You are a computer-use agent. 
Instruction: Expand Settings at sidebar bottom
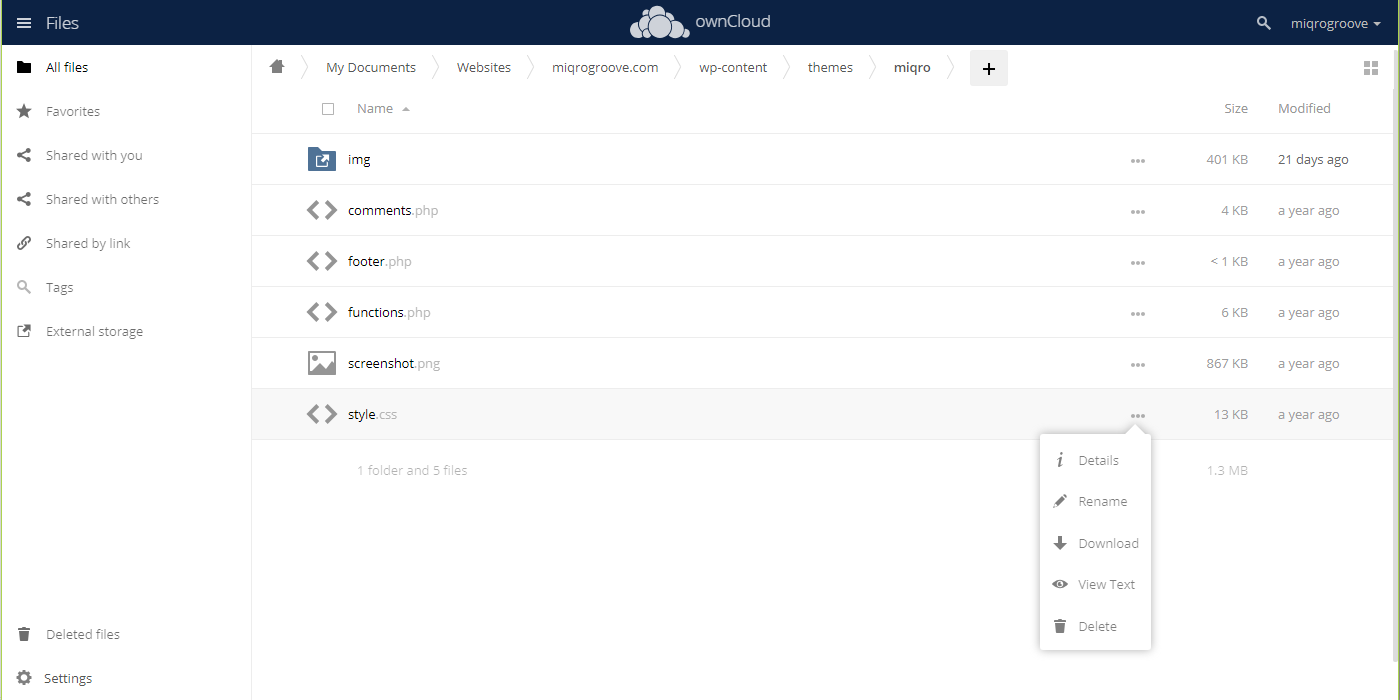point(125,678)
